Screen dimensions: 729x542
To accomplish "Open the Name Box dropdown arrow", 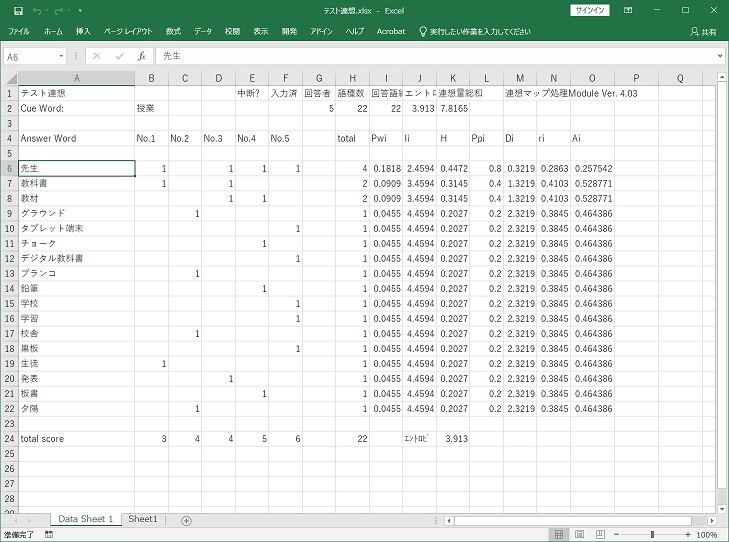I will click(x=62, y=56).
